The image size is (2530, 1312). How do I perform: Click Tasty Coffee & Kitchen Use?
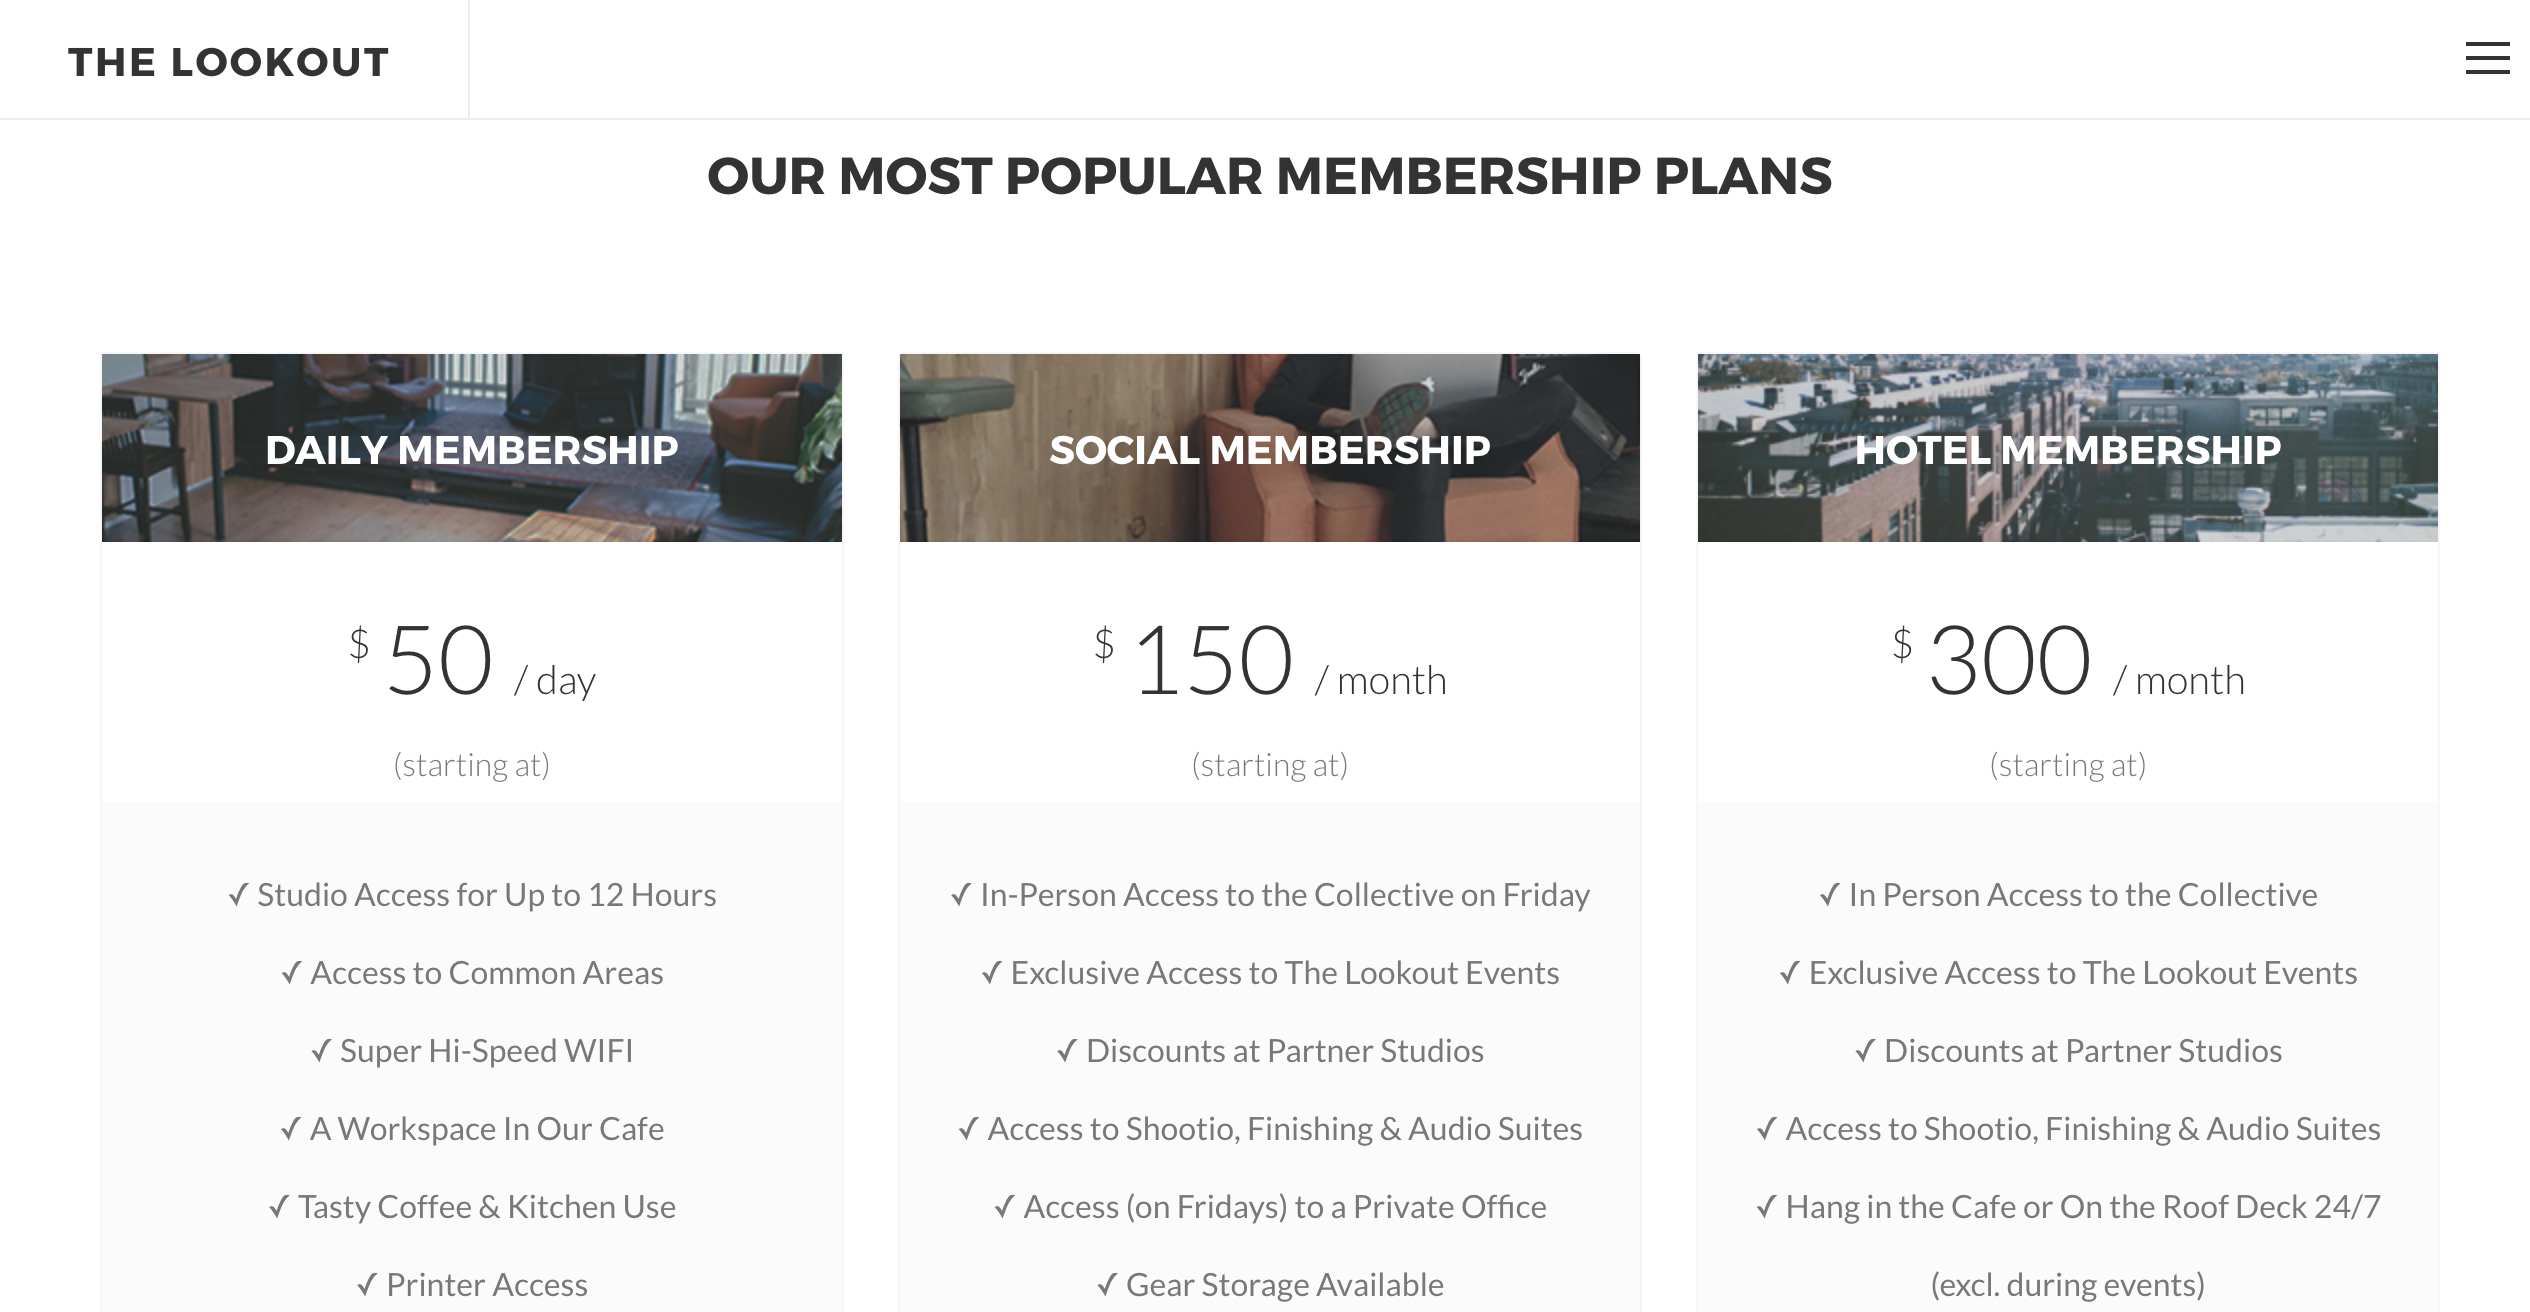point(472,1207)
